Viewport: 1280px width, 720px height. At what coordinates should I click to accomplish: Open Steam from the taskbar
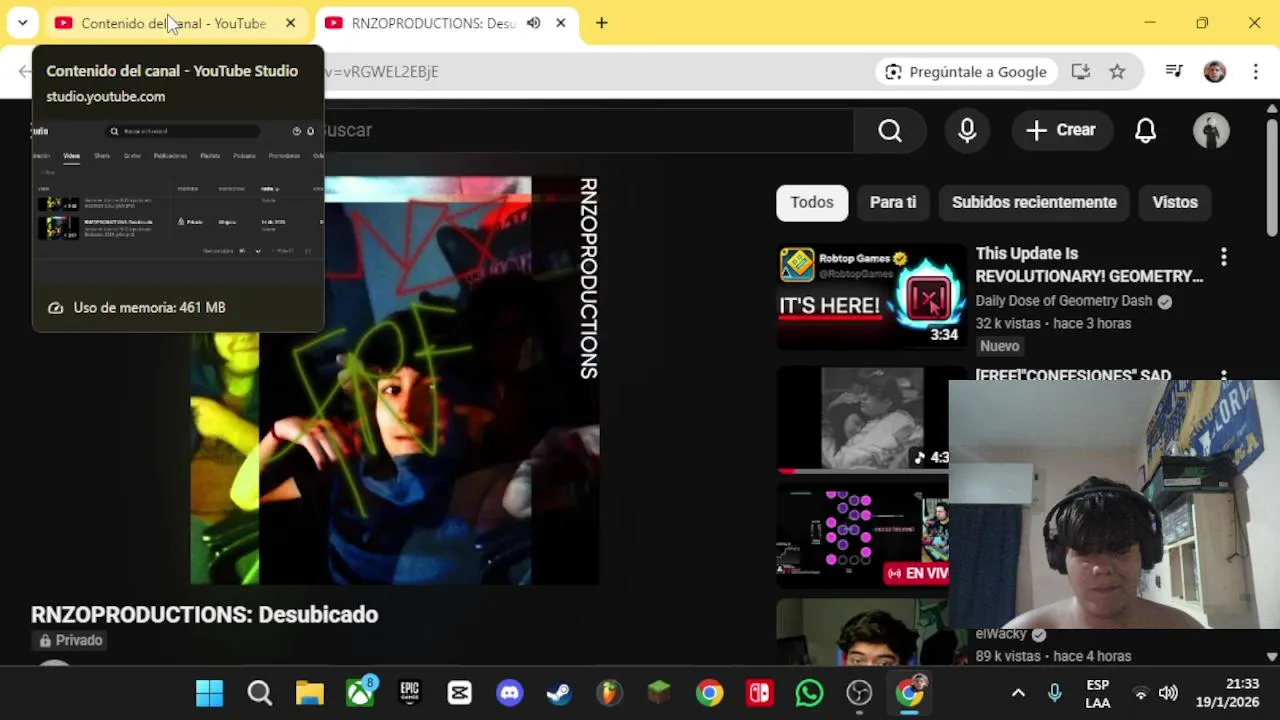pos(560,693)
